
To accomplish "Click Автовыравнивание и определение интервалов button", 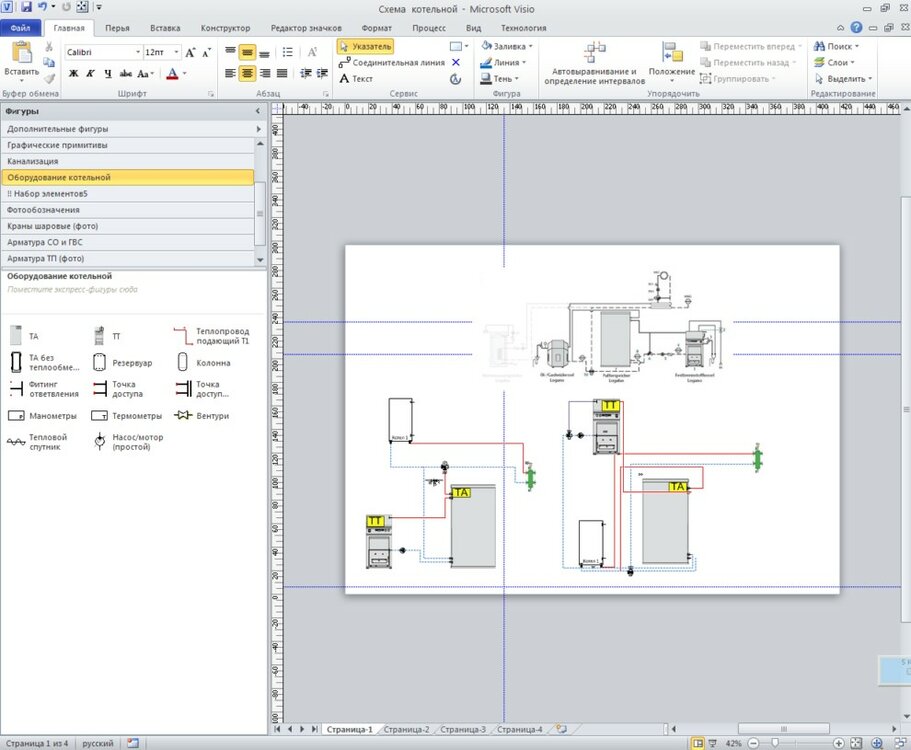I will click(594, 62).
